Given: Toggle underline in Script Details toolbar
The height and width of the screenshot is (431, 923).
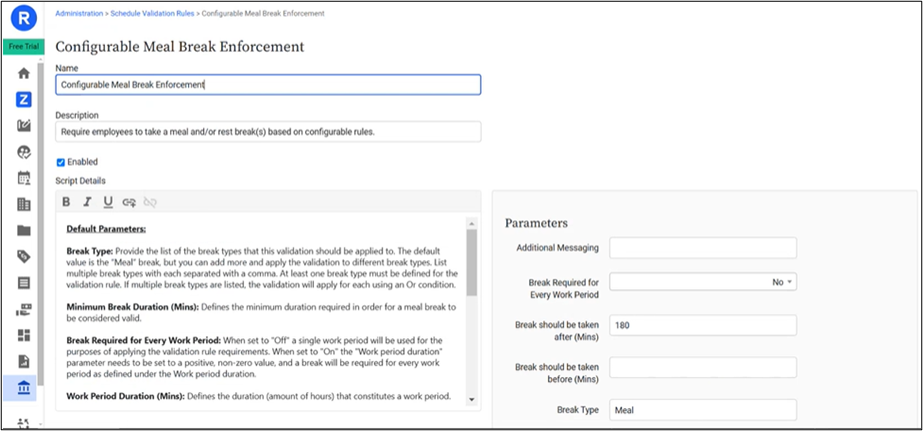Looking at the screenshot, I should pyautogui.click(x=108, y=202).
